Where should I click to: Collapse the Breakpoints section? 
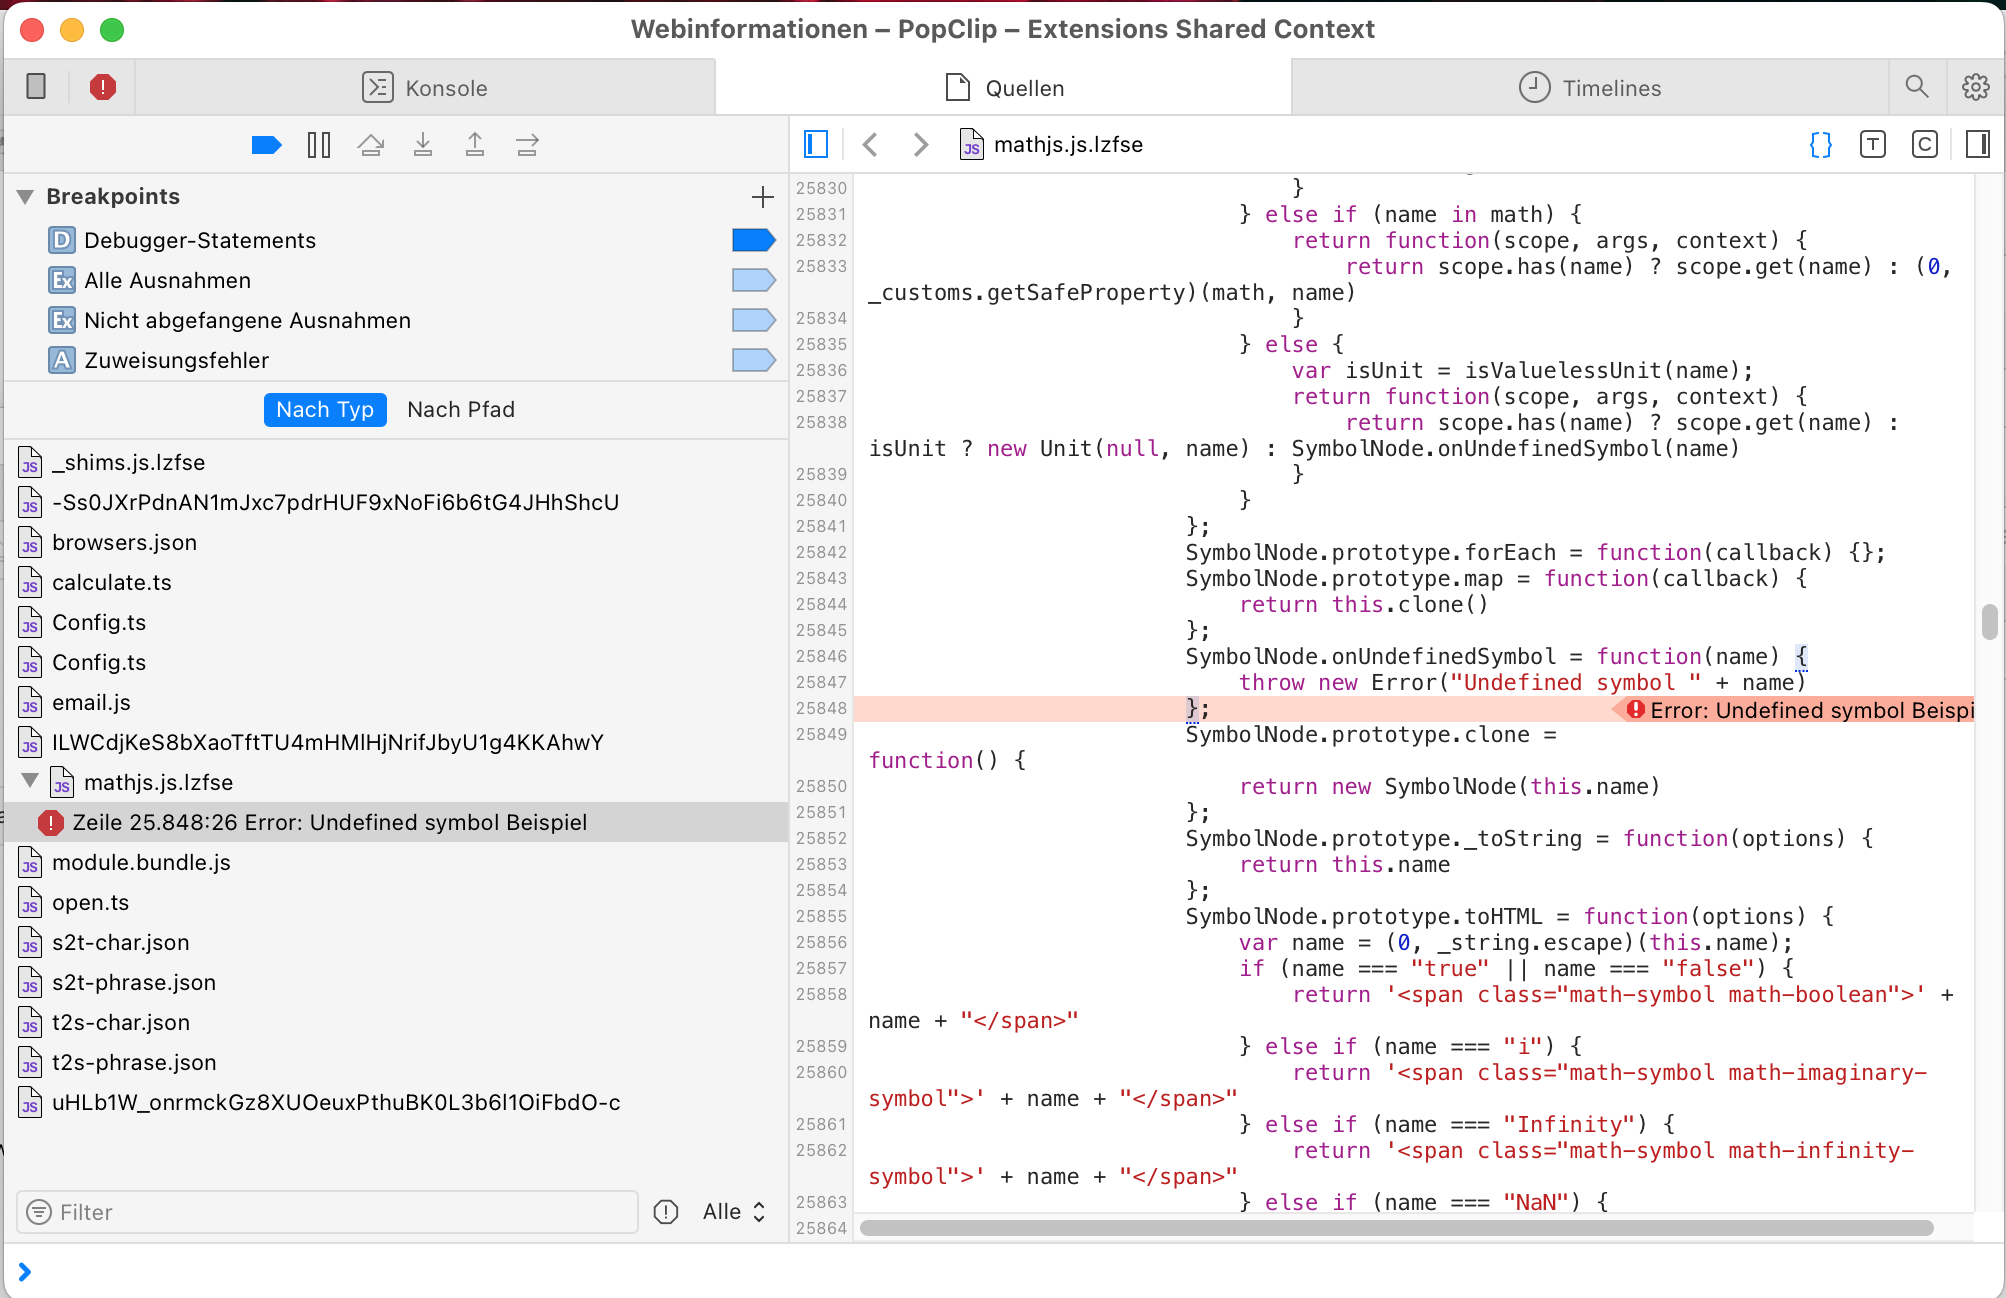point(26,197)
